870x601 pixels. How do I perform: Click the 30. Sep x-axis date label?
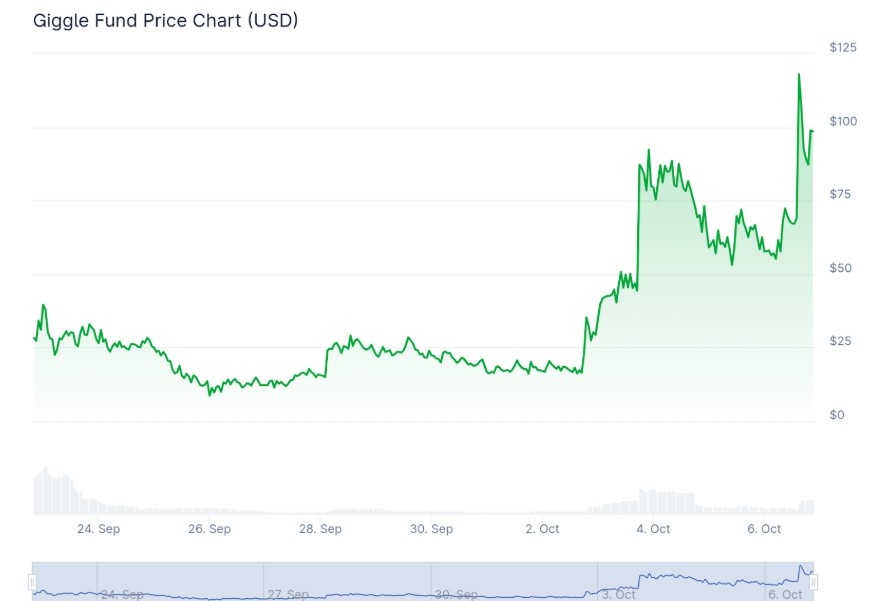pos(431,529)
